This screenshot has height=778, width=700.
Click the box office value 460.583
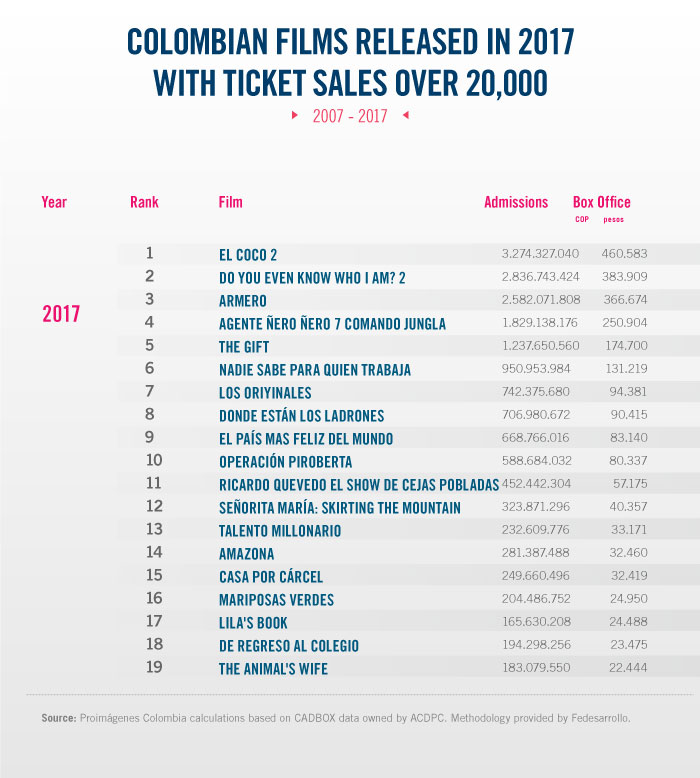(x=624, y=254)
